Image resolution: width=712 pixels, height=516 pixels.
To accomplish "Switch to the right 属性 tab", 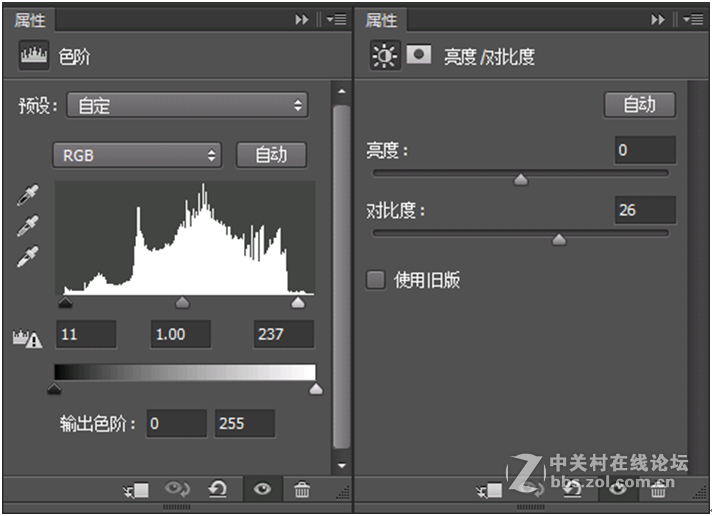I will pos(381,20).
